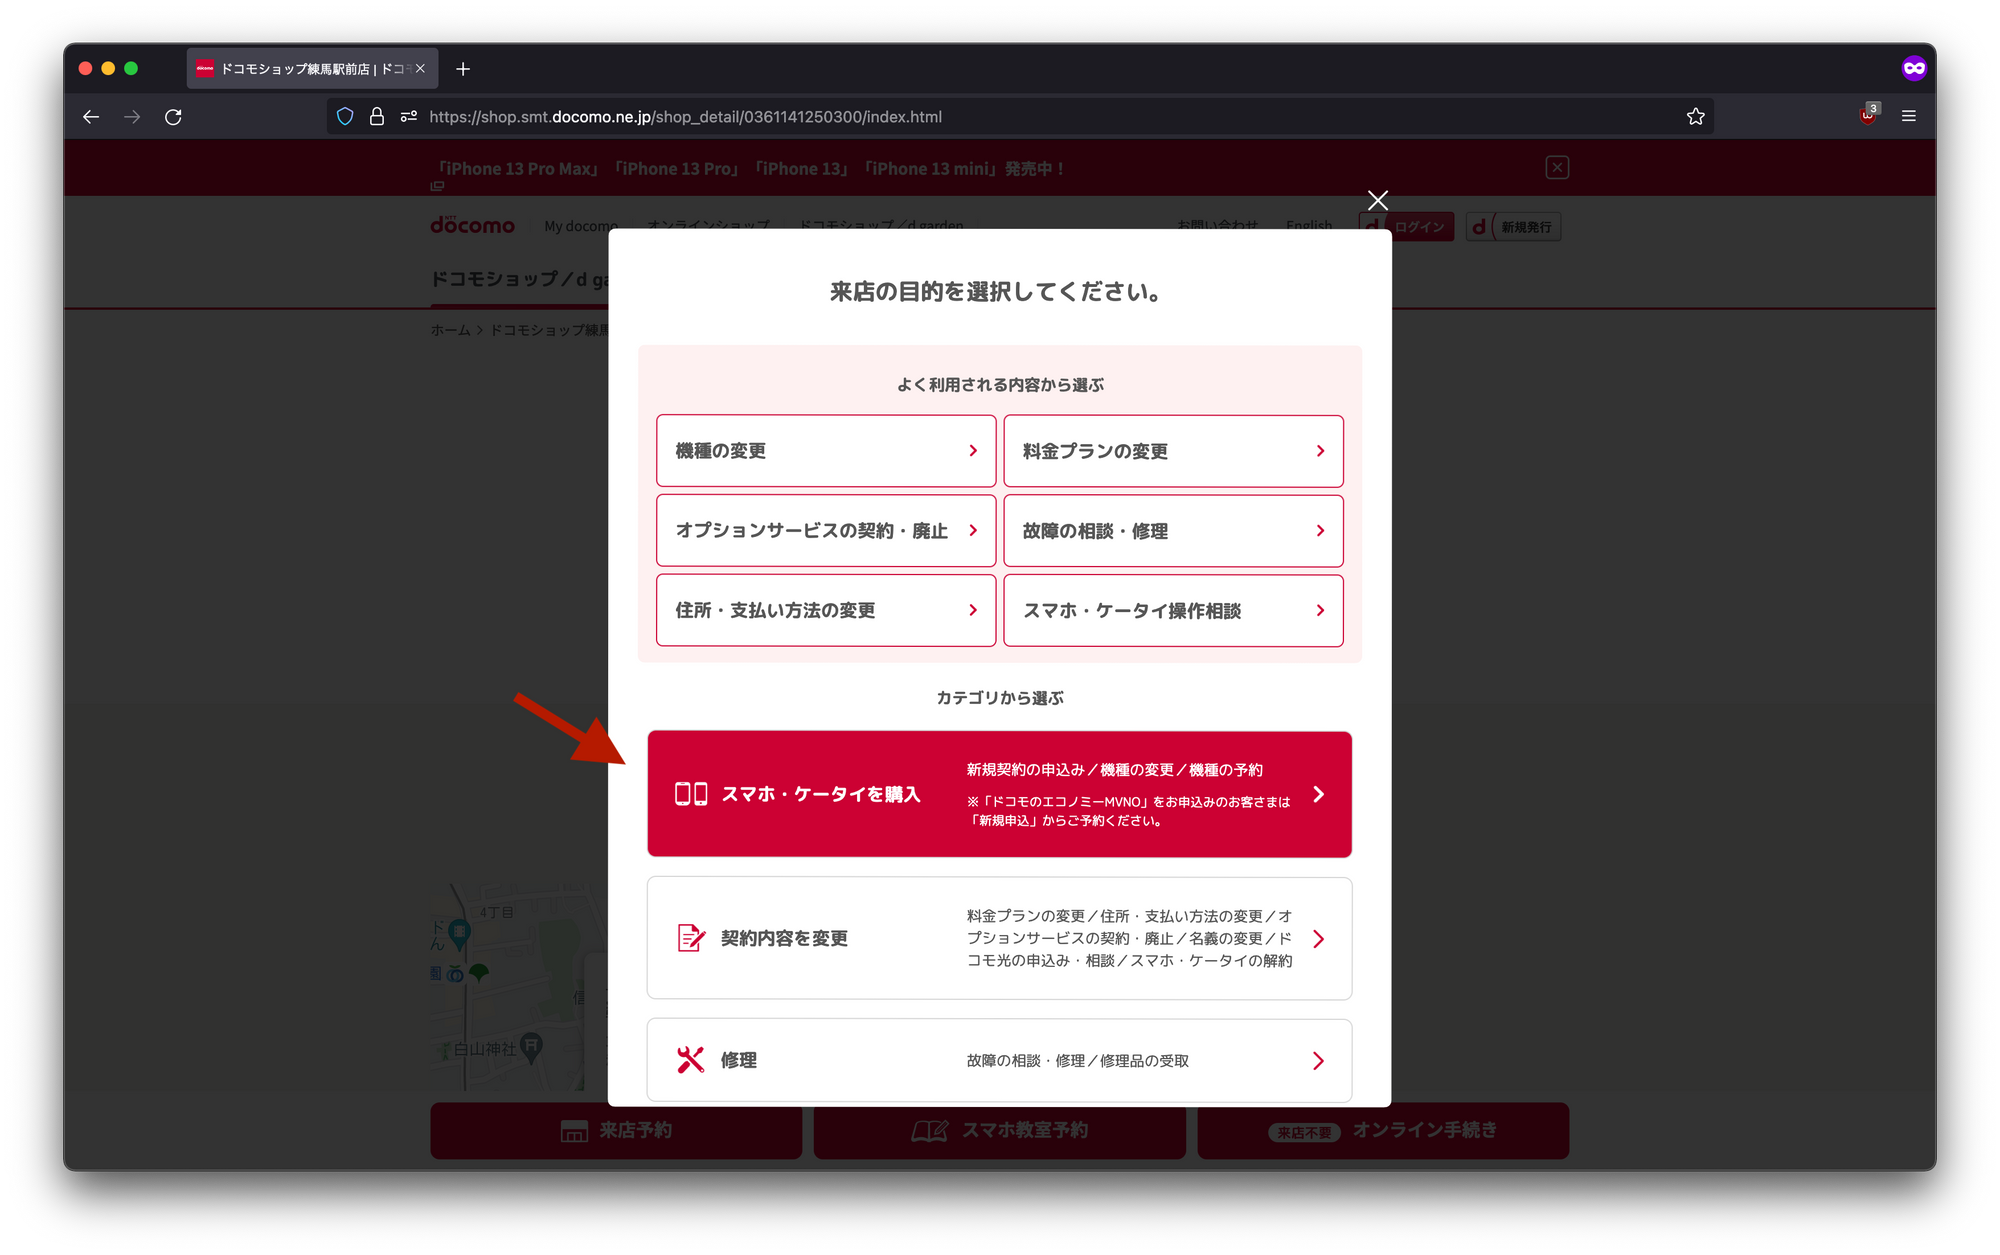Select スマホ・ケータイ操作相談 option
The height and width of the screenshot is (1255, 2000).
[x=1173, y=610]
